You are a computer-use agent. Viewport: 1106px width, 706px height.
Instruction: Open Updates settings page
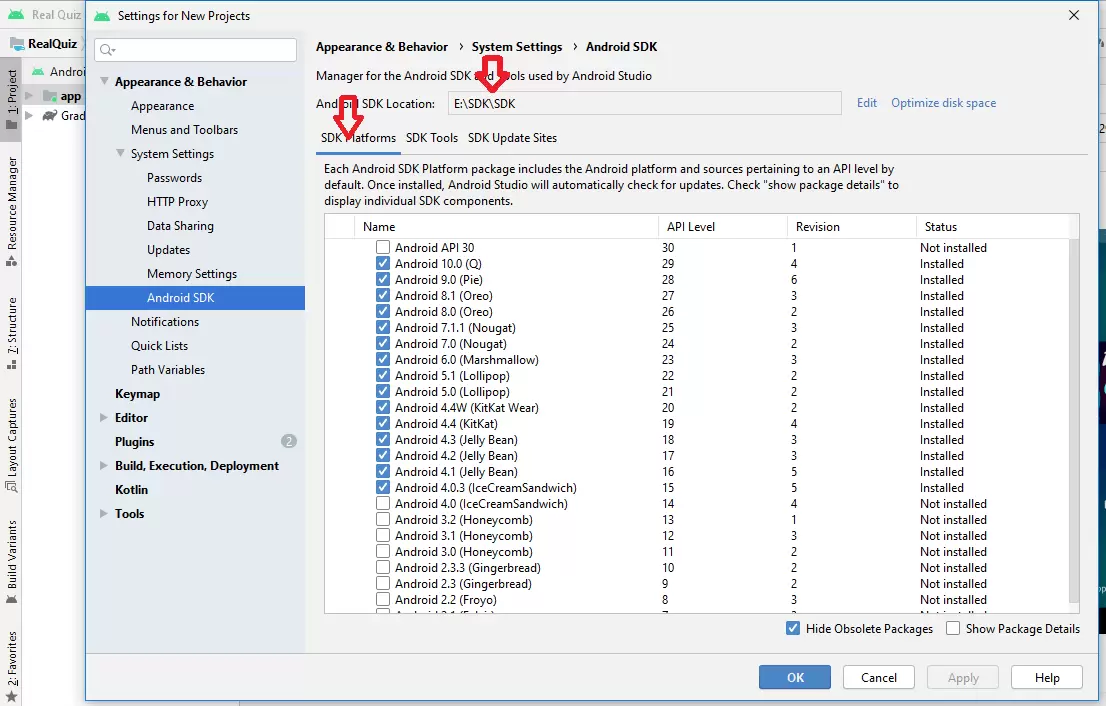click(x=168, y=250)
